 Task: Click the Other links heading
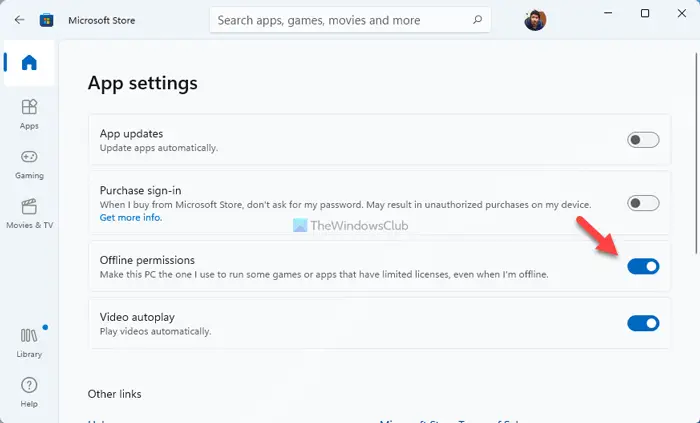pos(114,394)
